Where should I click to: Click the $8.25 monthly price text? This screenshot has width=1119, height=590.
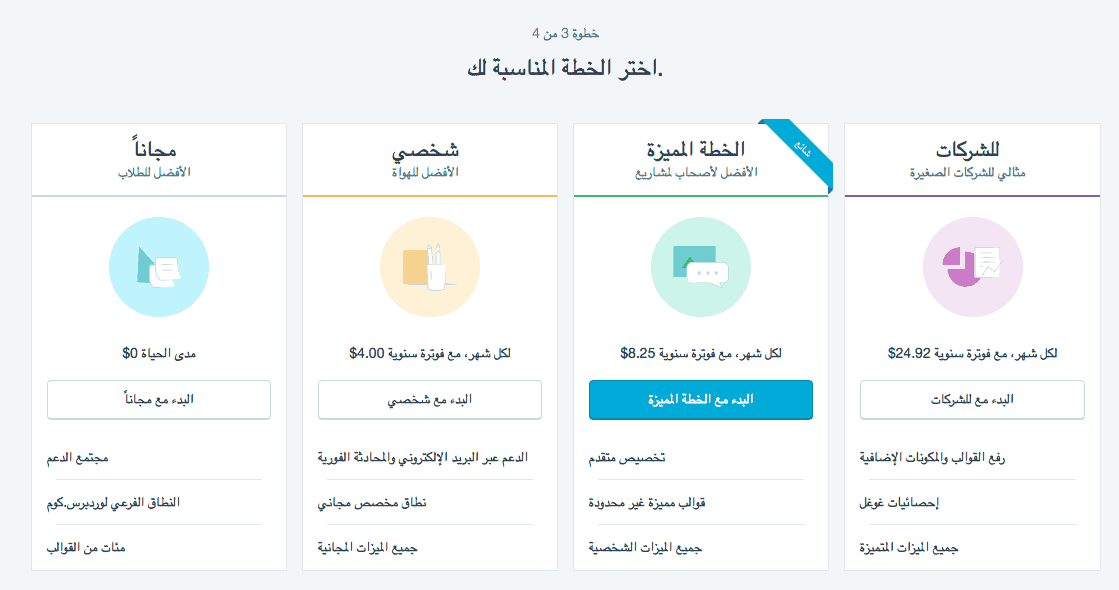click(x=637, y=353)
